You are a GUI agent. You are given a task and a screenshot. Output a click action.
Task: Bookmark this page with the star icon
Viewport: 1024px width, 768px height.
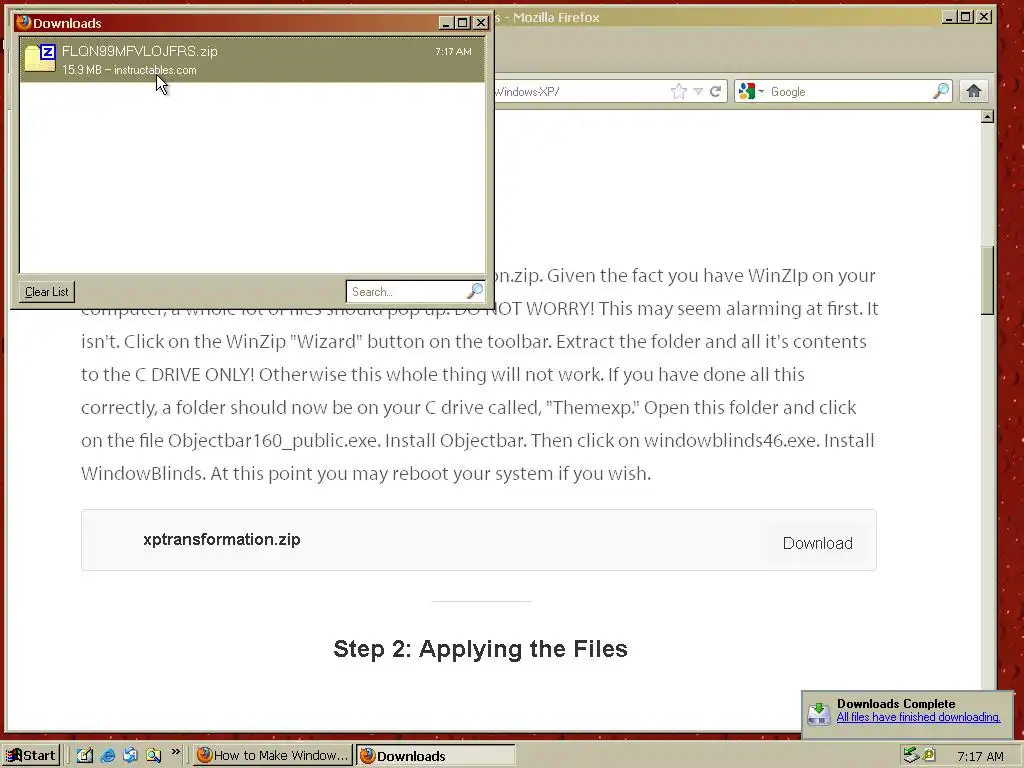(679, 91)
